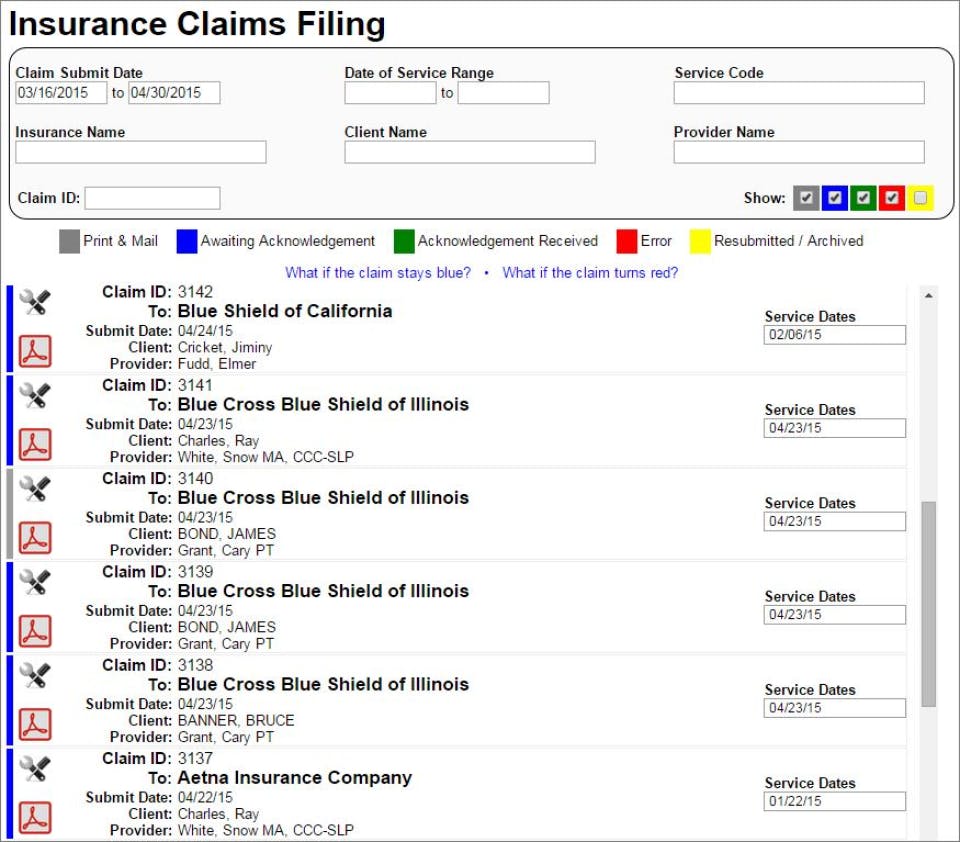Click the tools icon for claim 3142

click(35, 302)
